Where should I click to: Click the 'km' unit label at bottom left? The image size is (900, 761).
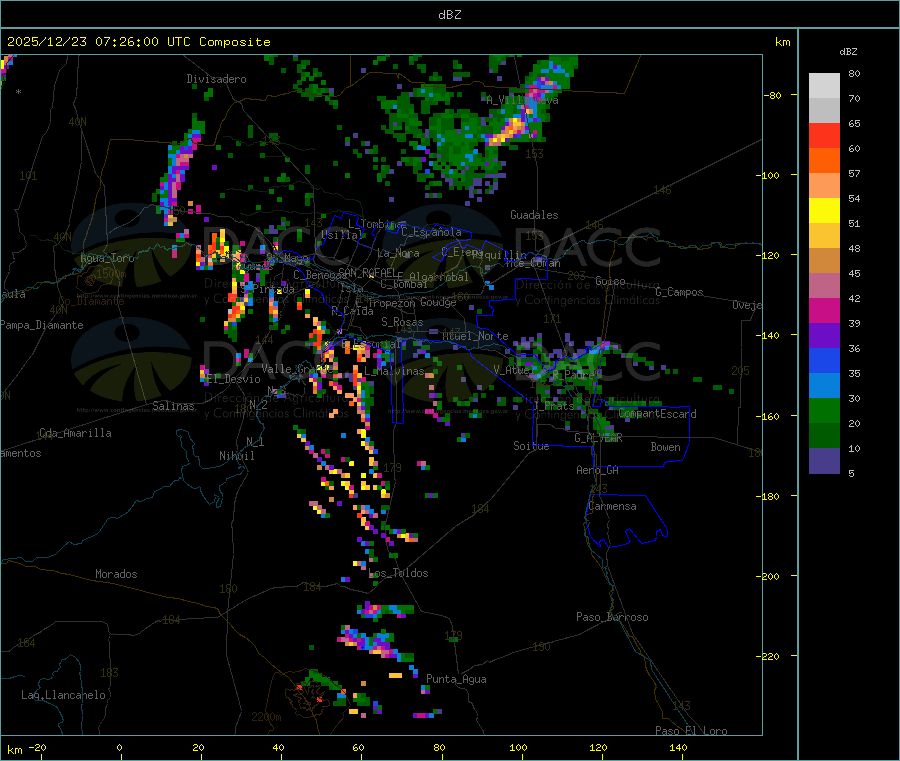point(15,750)
